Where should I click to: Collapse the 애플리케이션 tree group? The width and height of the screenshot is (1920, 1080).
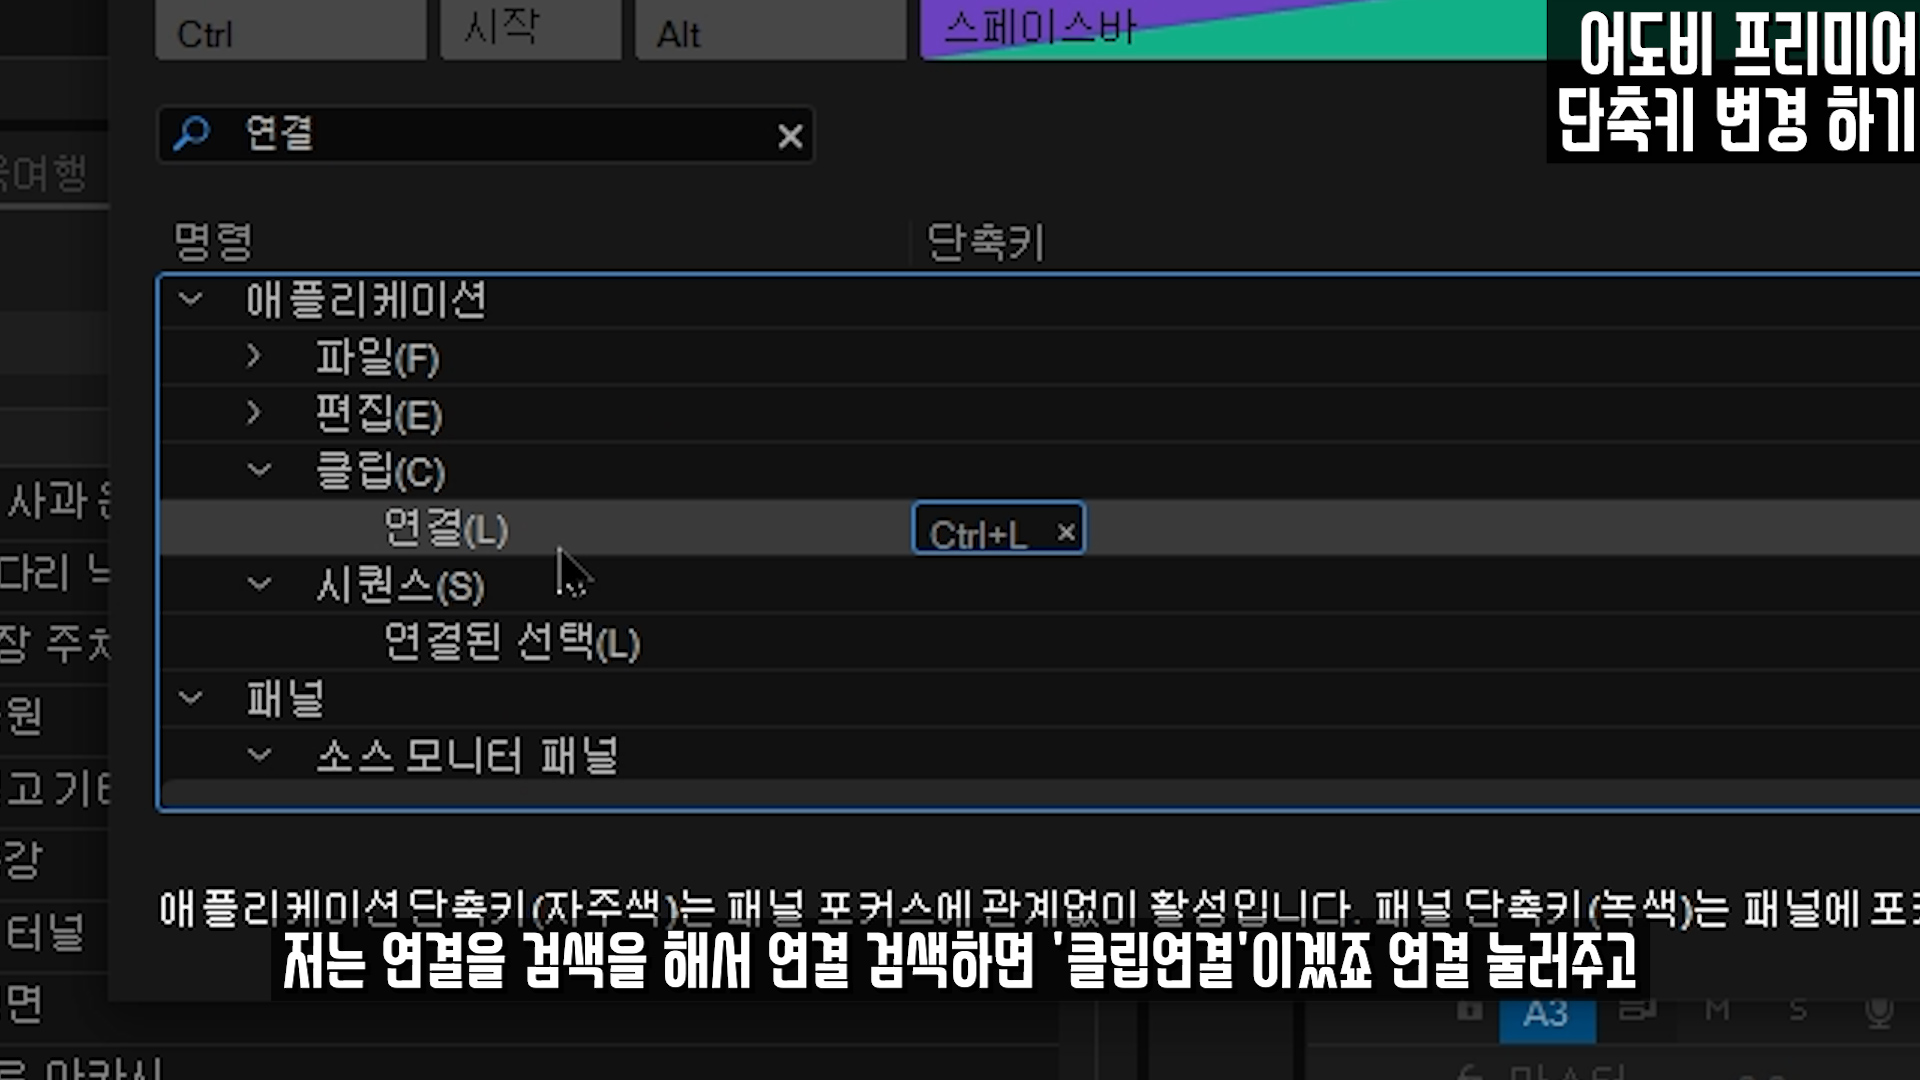pyautogui.click(x=190, y=299)
